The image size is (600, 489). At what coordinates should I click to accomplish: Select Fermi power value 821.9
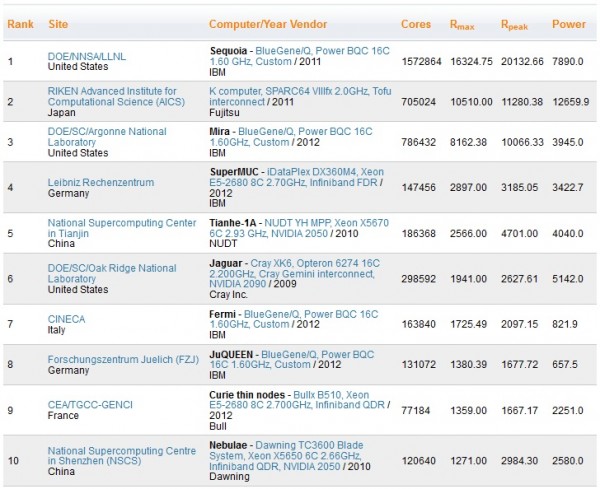point(565,324)
